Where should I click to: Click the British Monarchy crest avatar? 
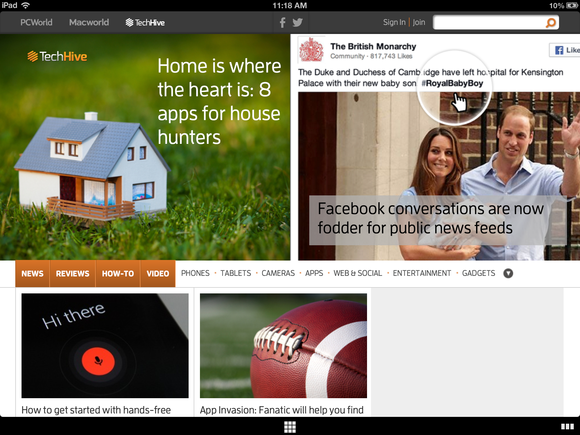(x=311, y=49)
